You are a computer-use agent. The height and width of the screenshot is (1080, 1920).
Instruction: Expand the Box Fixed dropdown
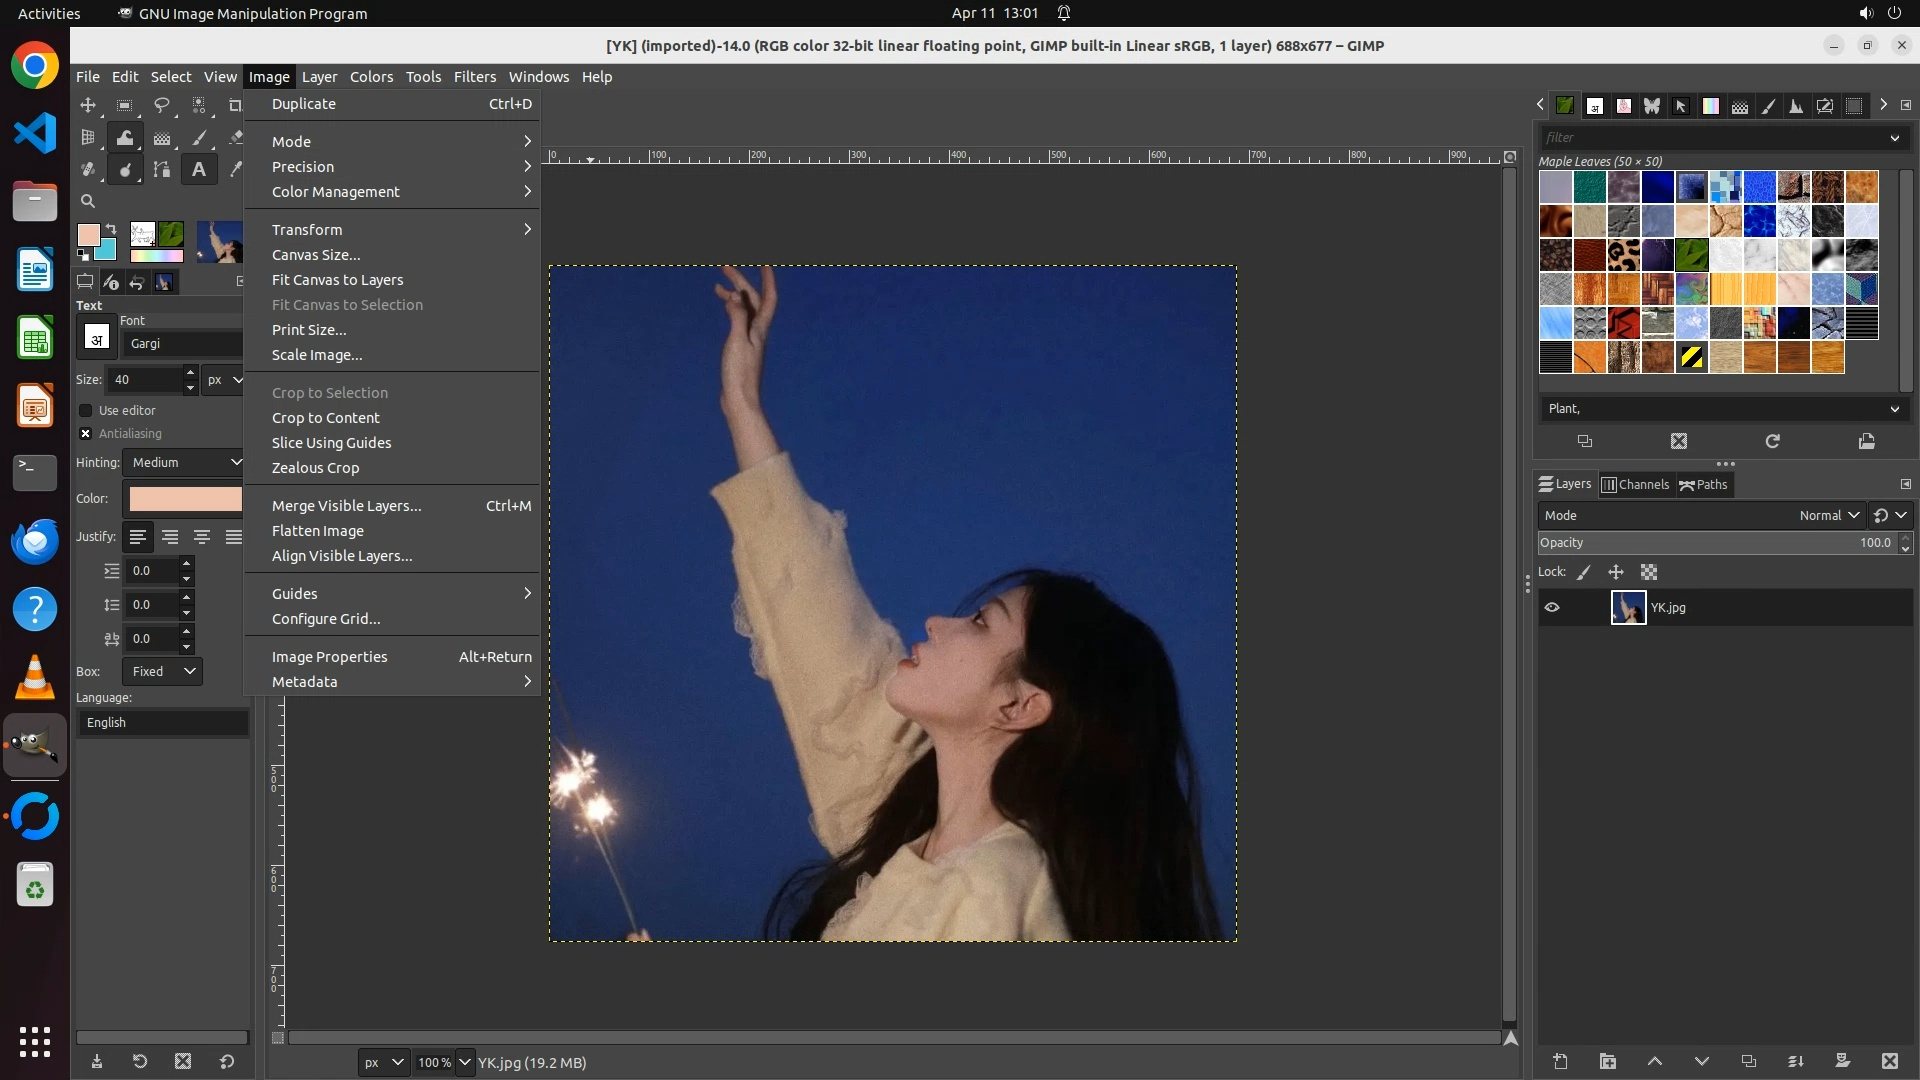coord(162,671)
